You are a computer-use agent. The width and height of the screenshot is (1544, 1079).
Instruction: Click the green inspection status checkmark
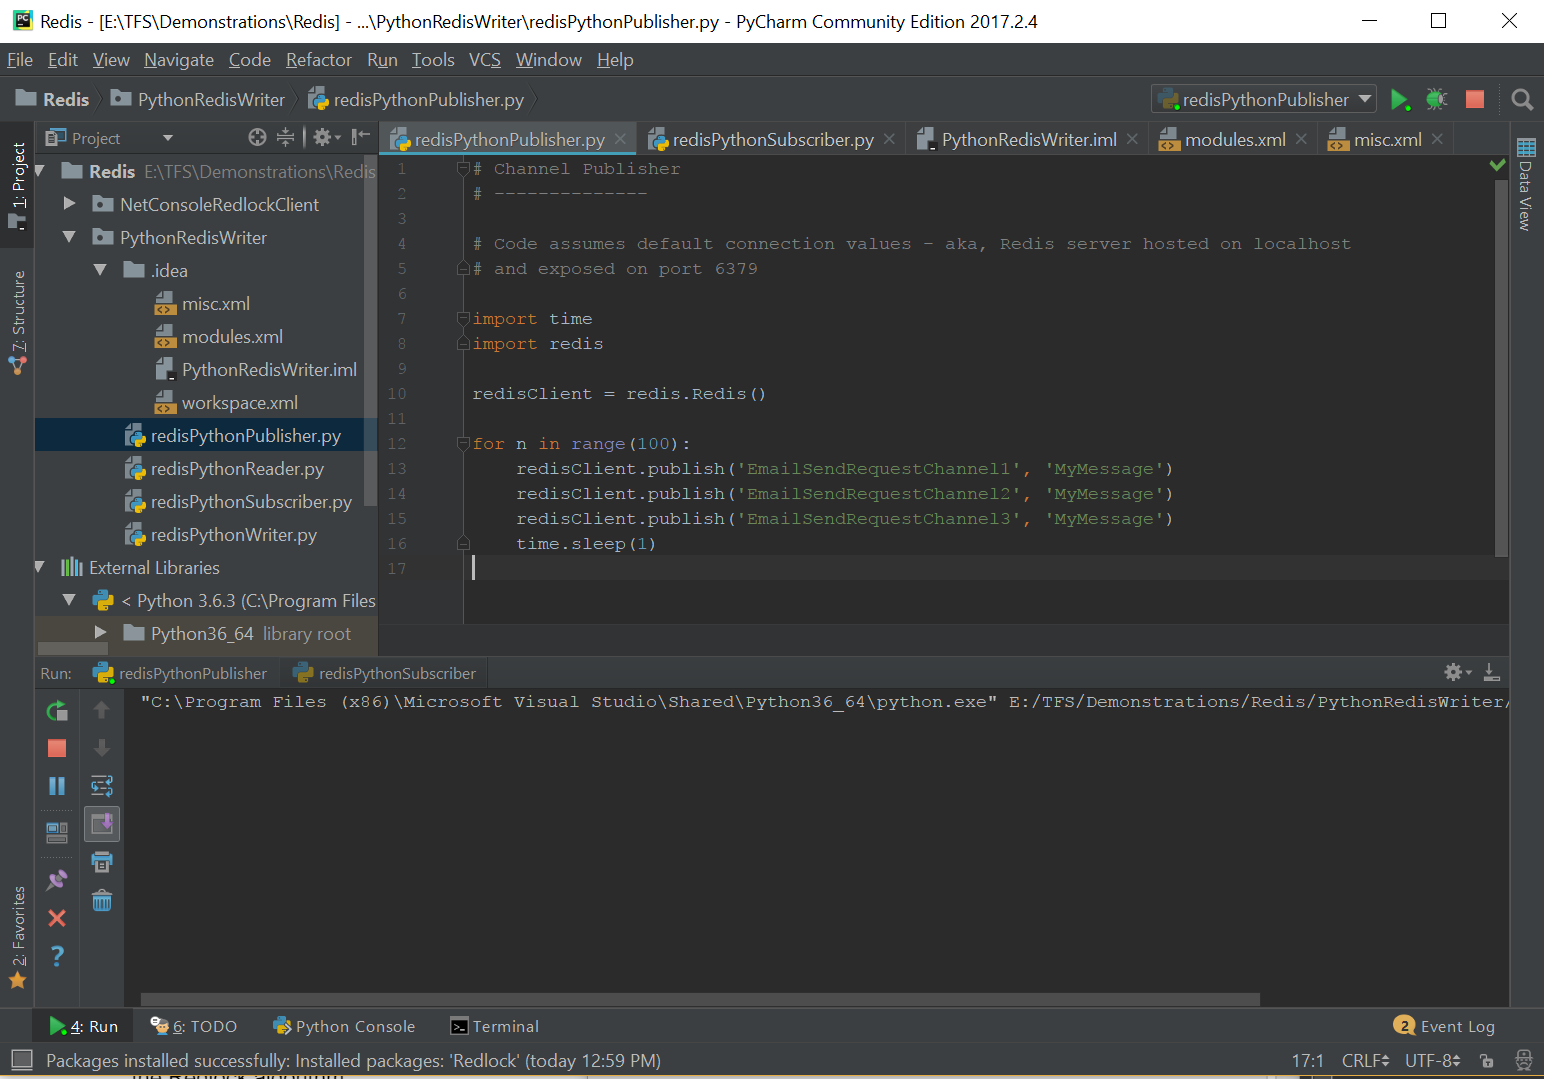pyautogui.click(x=1497, y=165)
